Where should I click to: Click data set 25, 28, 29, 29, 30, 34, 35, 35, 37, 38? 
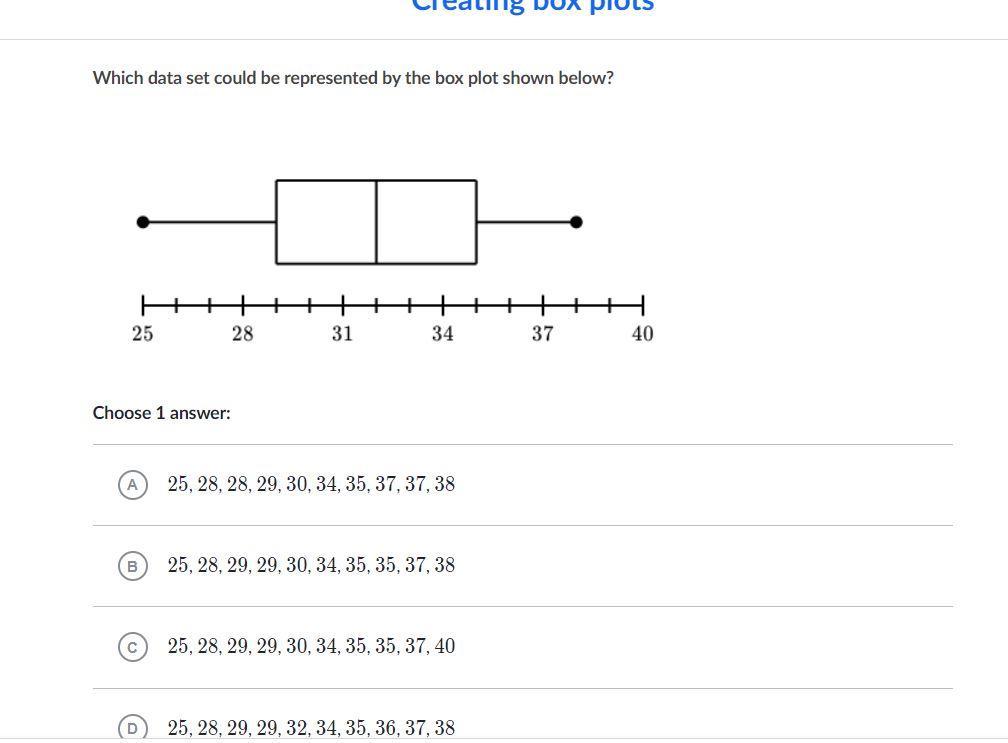(311, 565)
